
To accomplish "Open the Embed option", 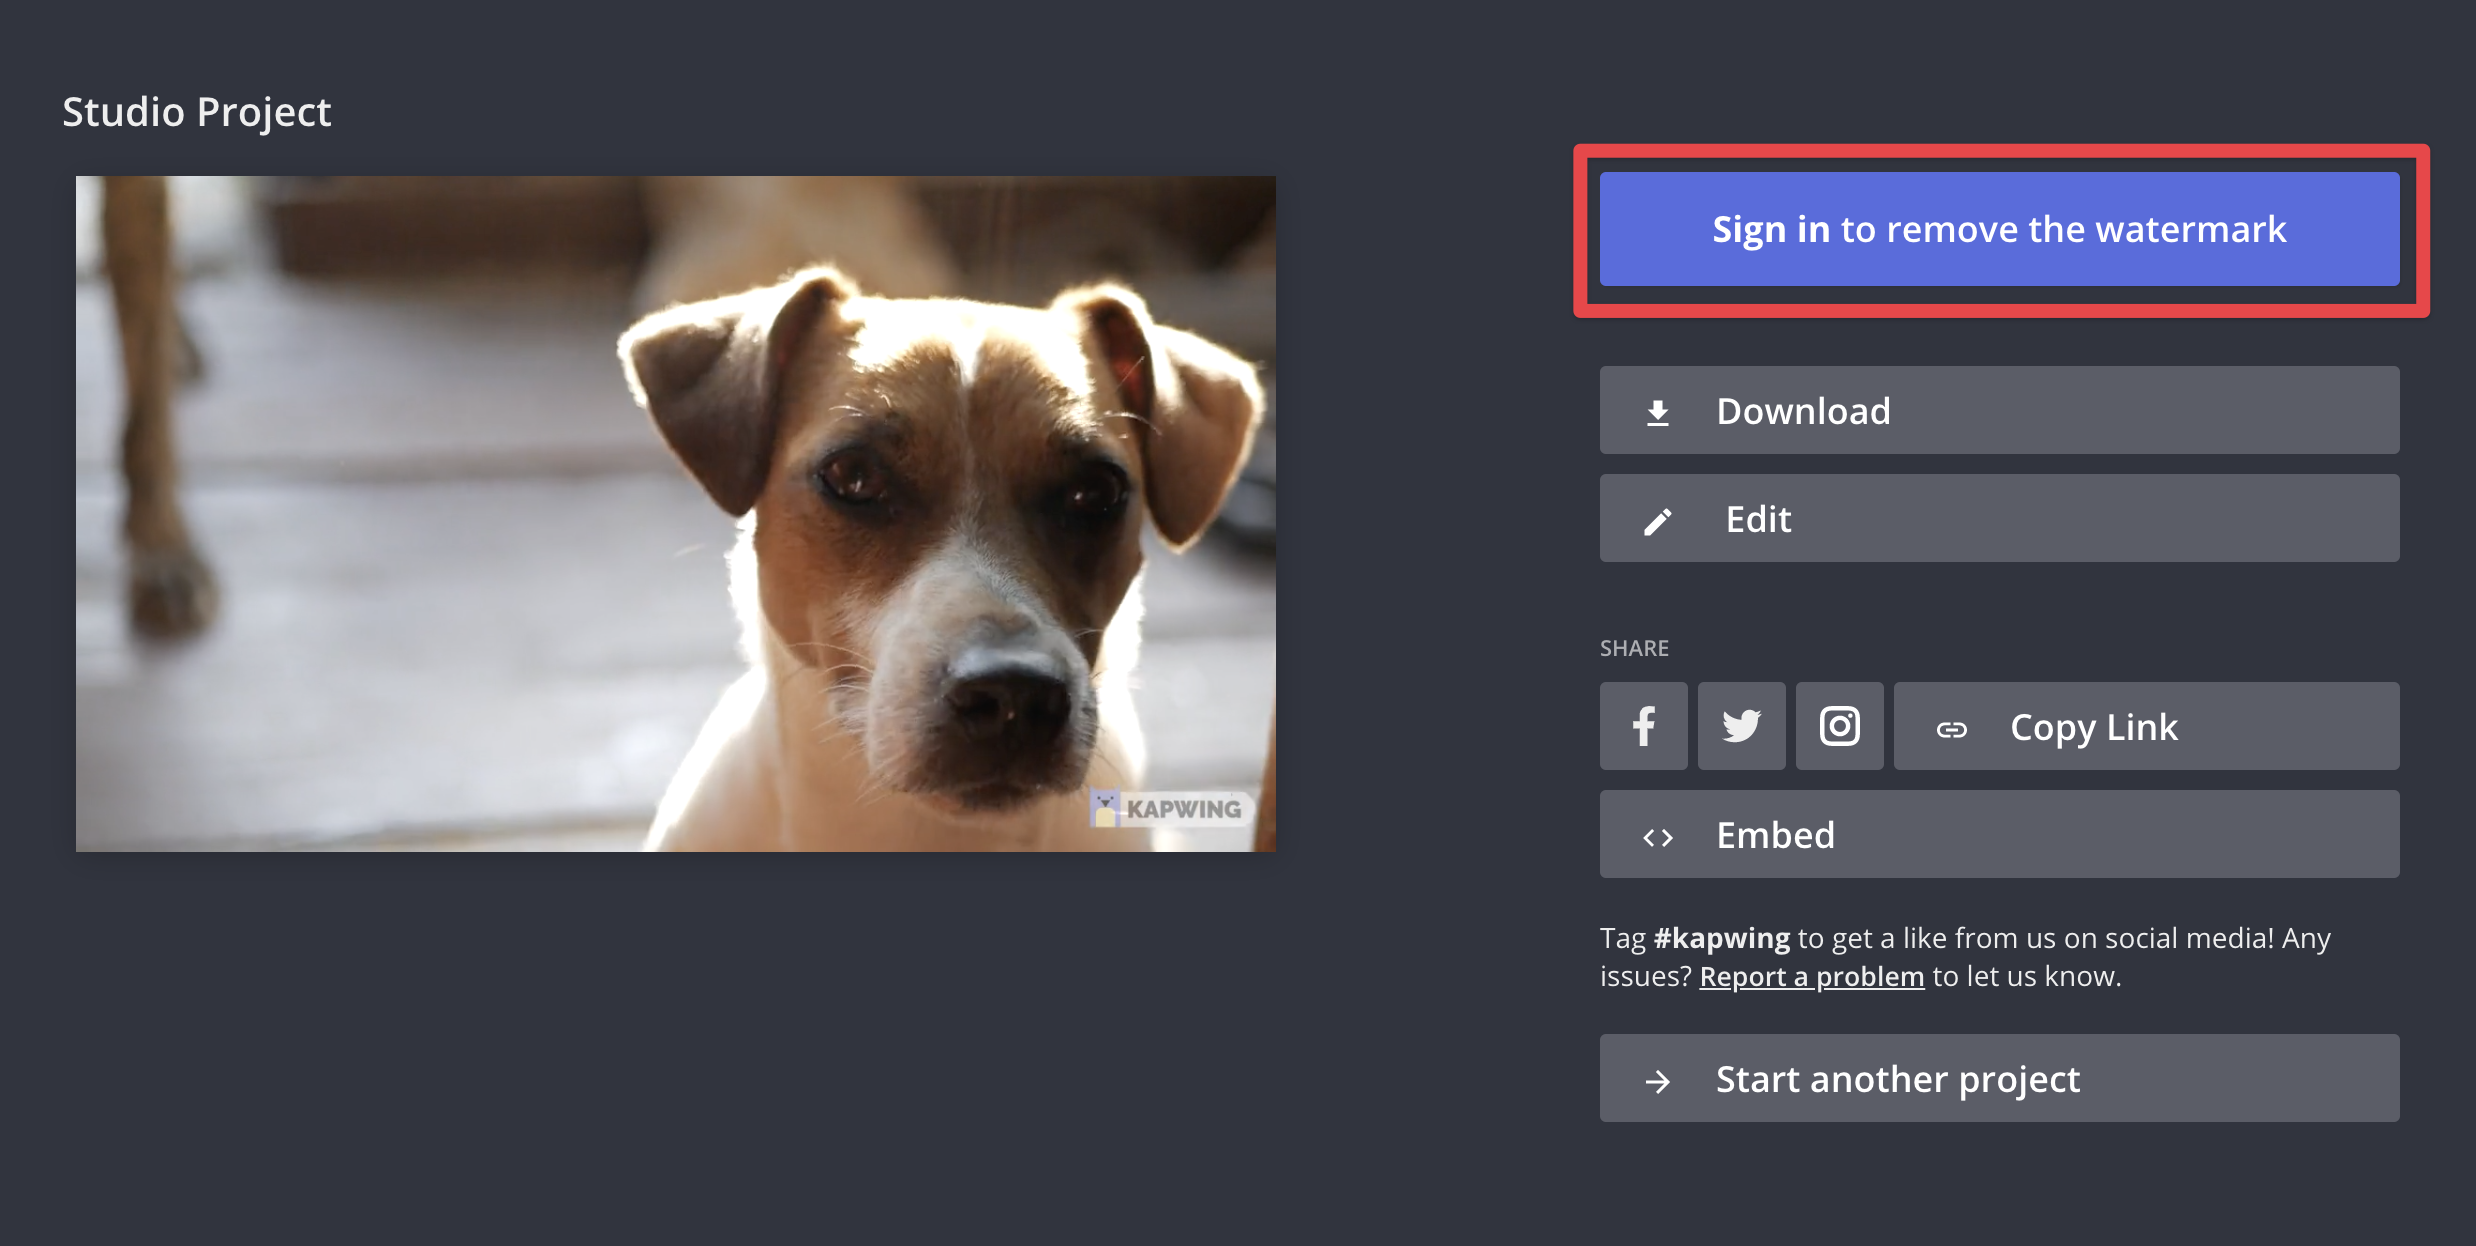I will coord(1775,835).
